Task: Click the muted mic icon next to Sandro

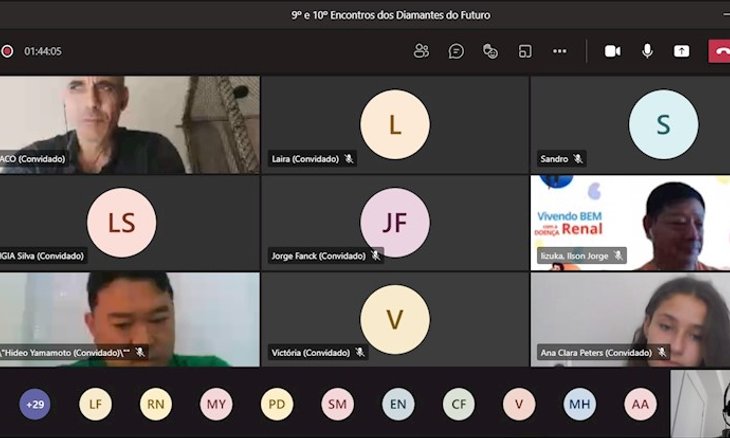Action: (578, 159)
